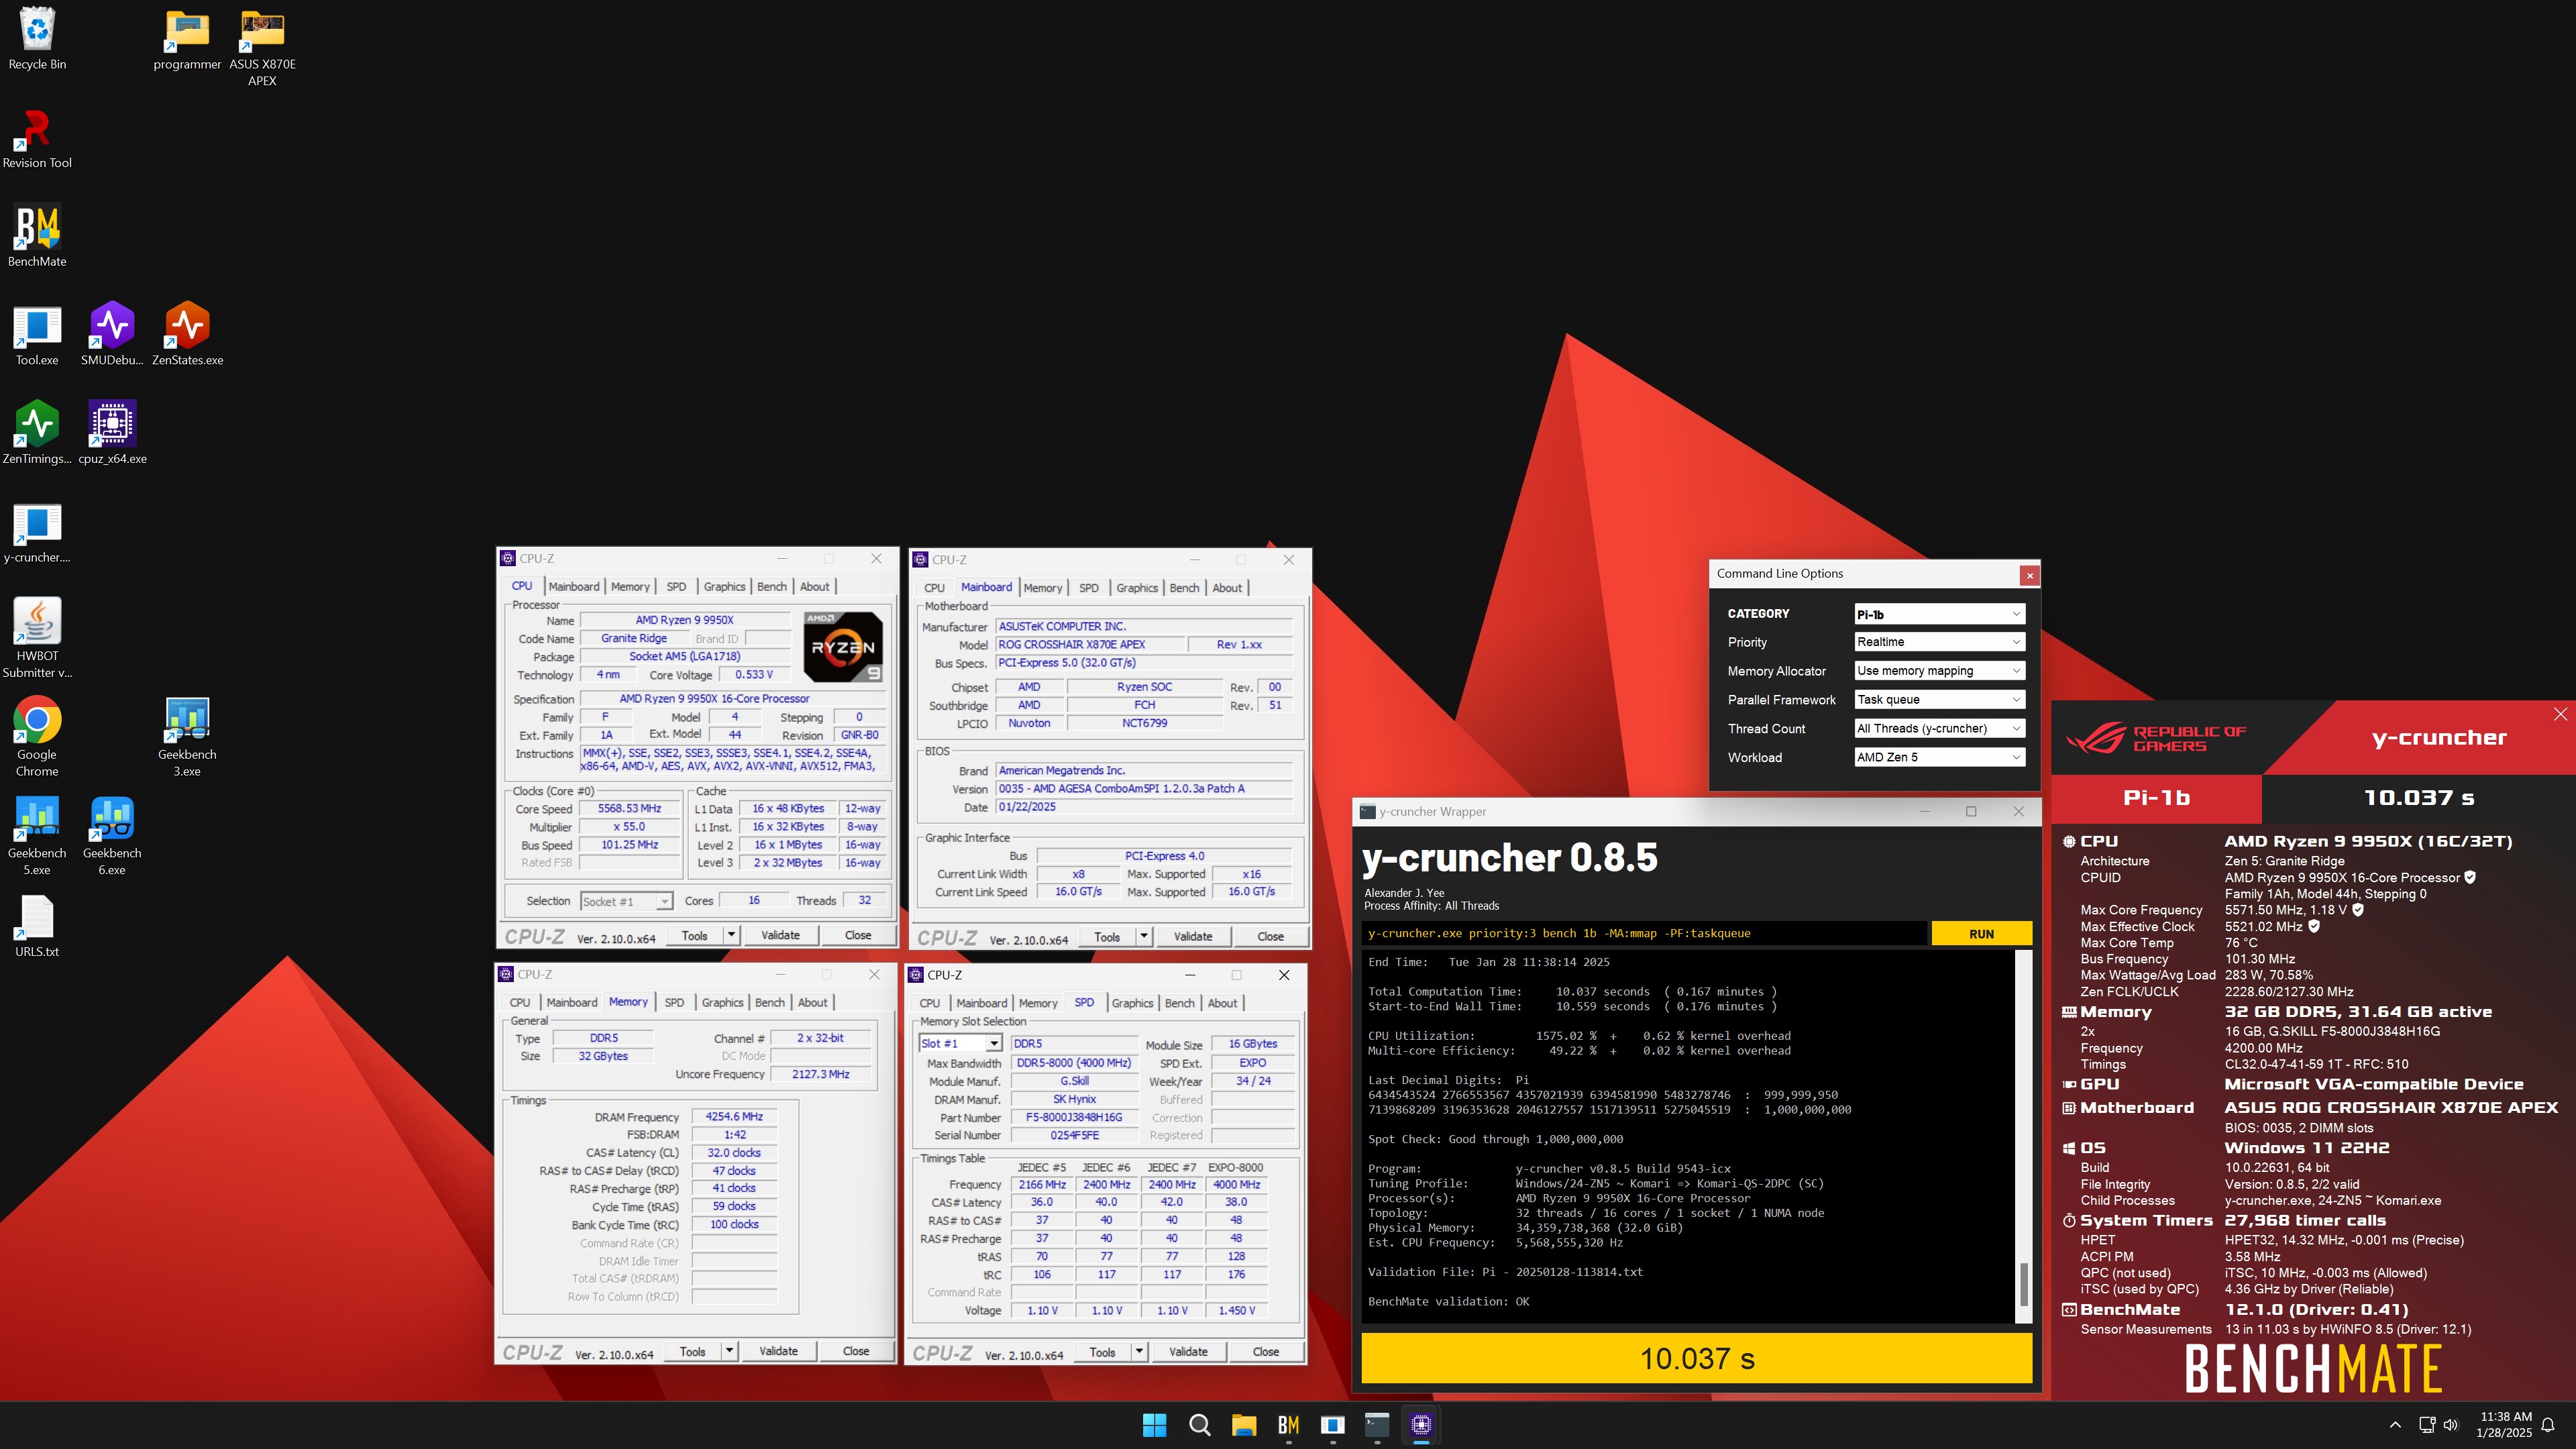2576x1449 pixels.
Task: Click the 10.037 s yellow result bar
Action: coord(1696,1358)
